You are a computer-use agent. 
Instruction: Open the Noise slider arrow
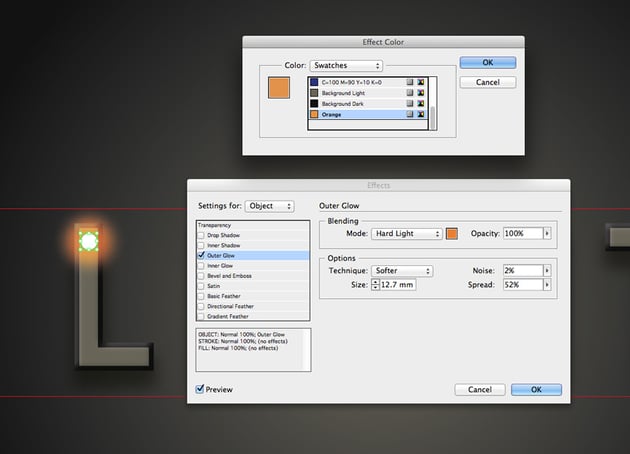547,270
